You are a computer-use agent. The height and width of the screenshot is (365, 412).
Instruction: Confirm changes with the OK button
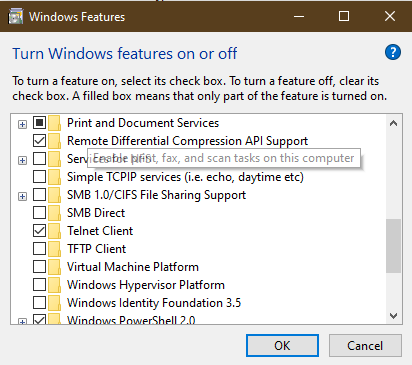tap(282, 346)
